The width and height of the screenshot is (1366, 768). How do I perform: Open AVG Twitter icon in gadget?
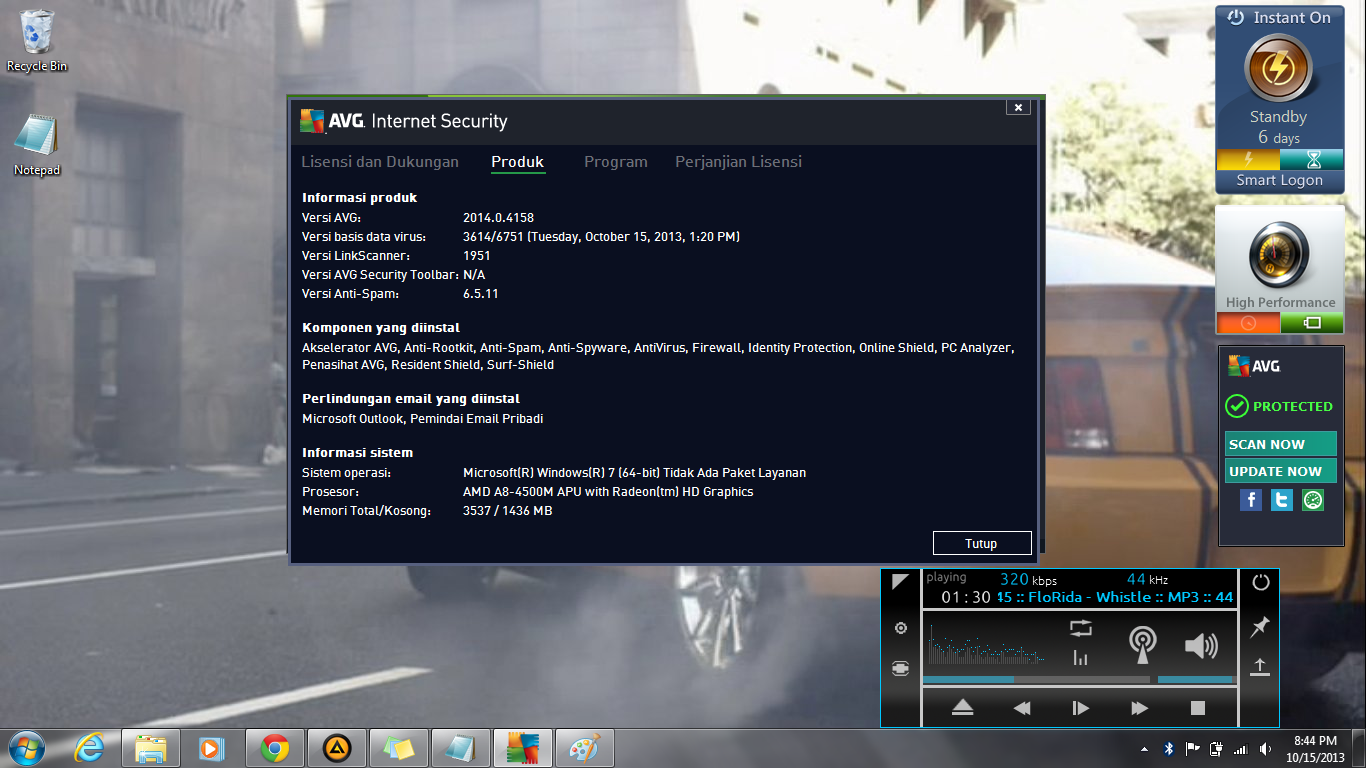tap(1282, 500)
